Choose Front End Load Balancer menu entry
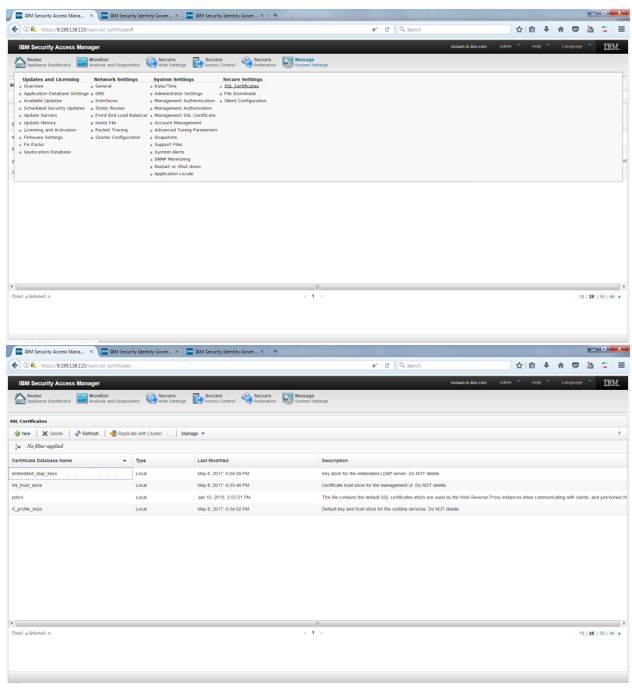 [x=122, y=115]
